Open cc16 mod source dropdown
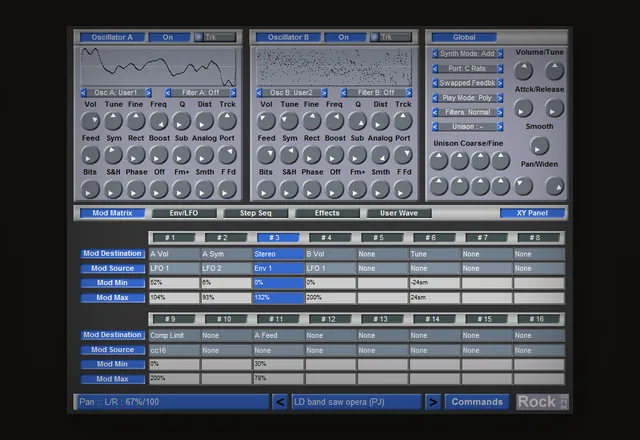 [174, 350]
